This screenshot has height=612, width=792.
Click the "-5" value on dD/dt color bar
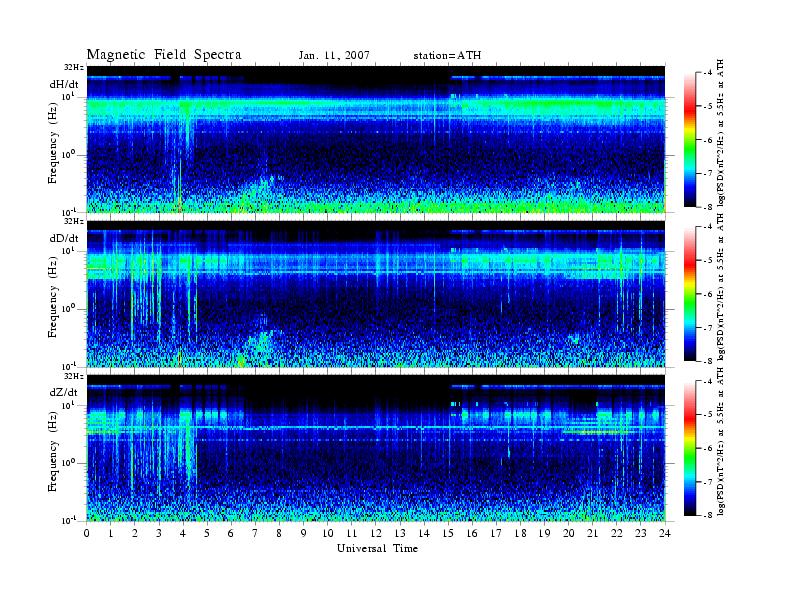(709, 261)
